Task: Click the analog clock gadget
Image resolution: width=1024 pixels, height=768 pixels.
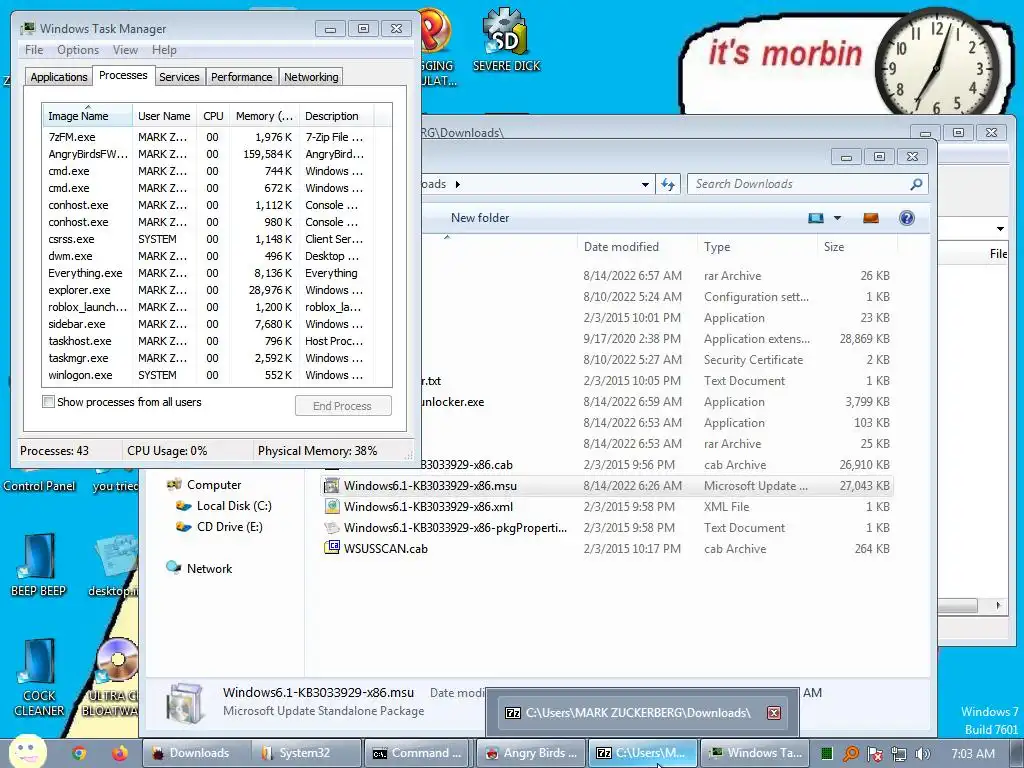Action: [x=936, y=67]
